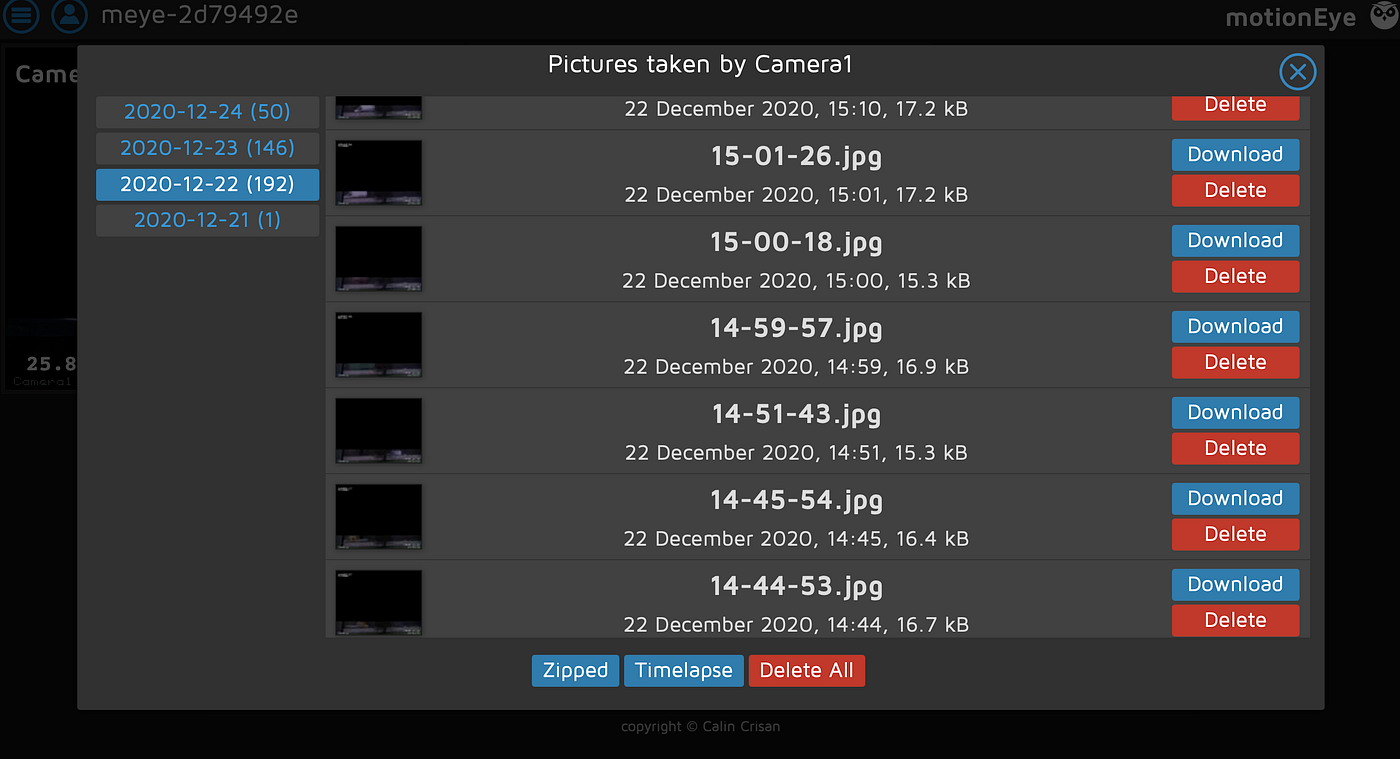This screenshot has height=759, width=1400.
Task: Download the picture 15-01-26.jpg
Action: point(1235,154)
